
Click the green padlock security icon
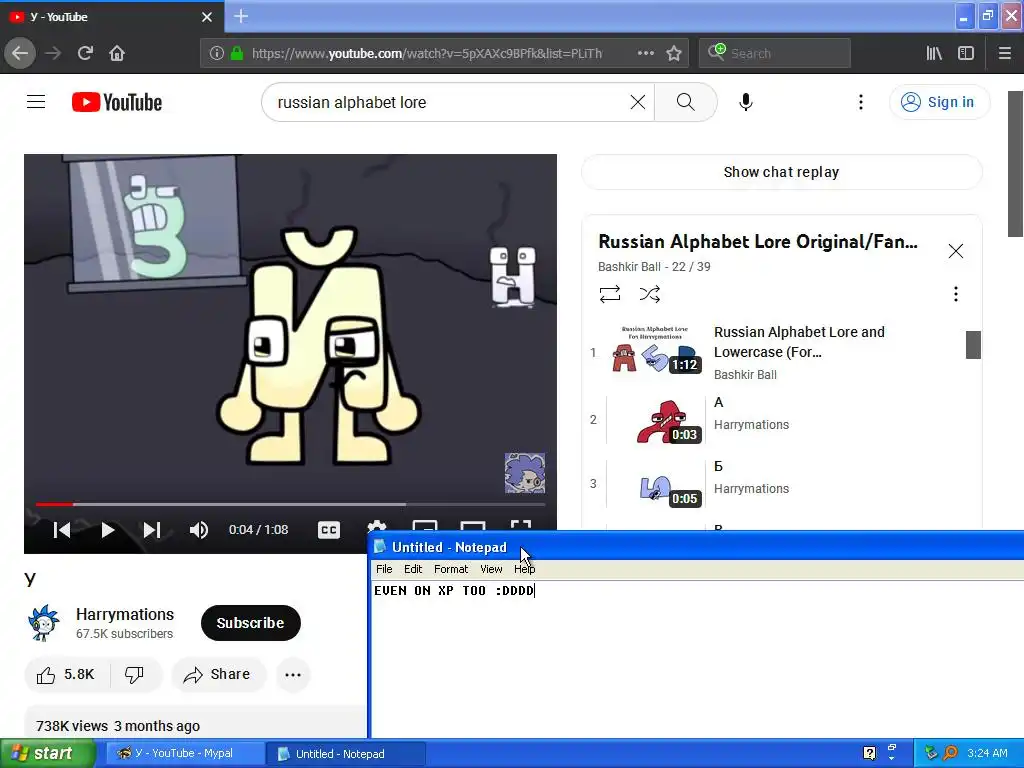coord(236,53)
